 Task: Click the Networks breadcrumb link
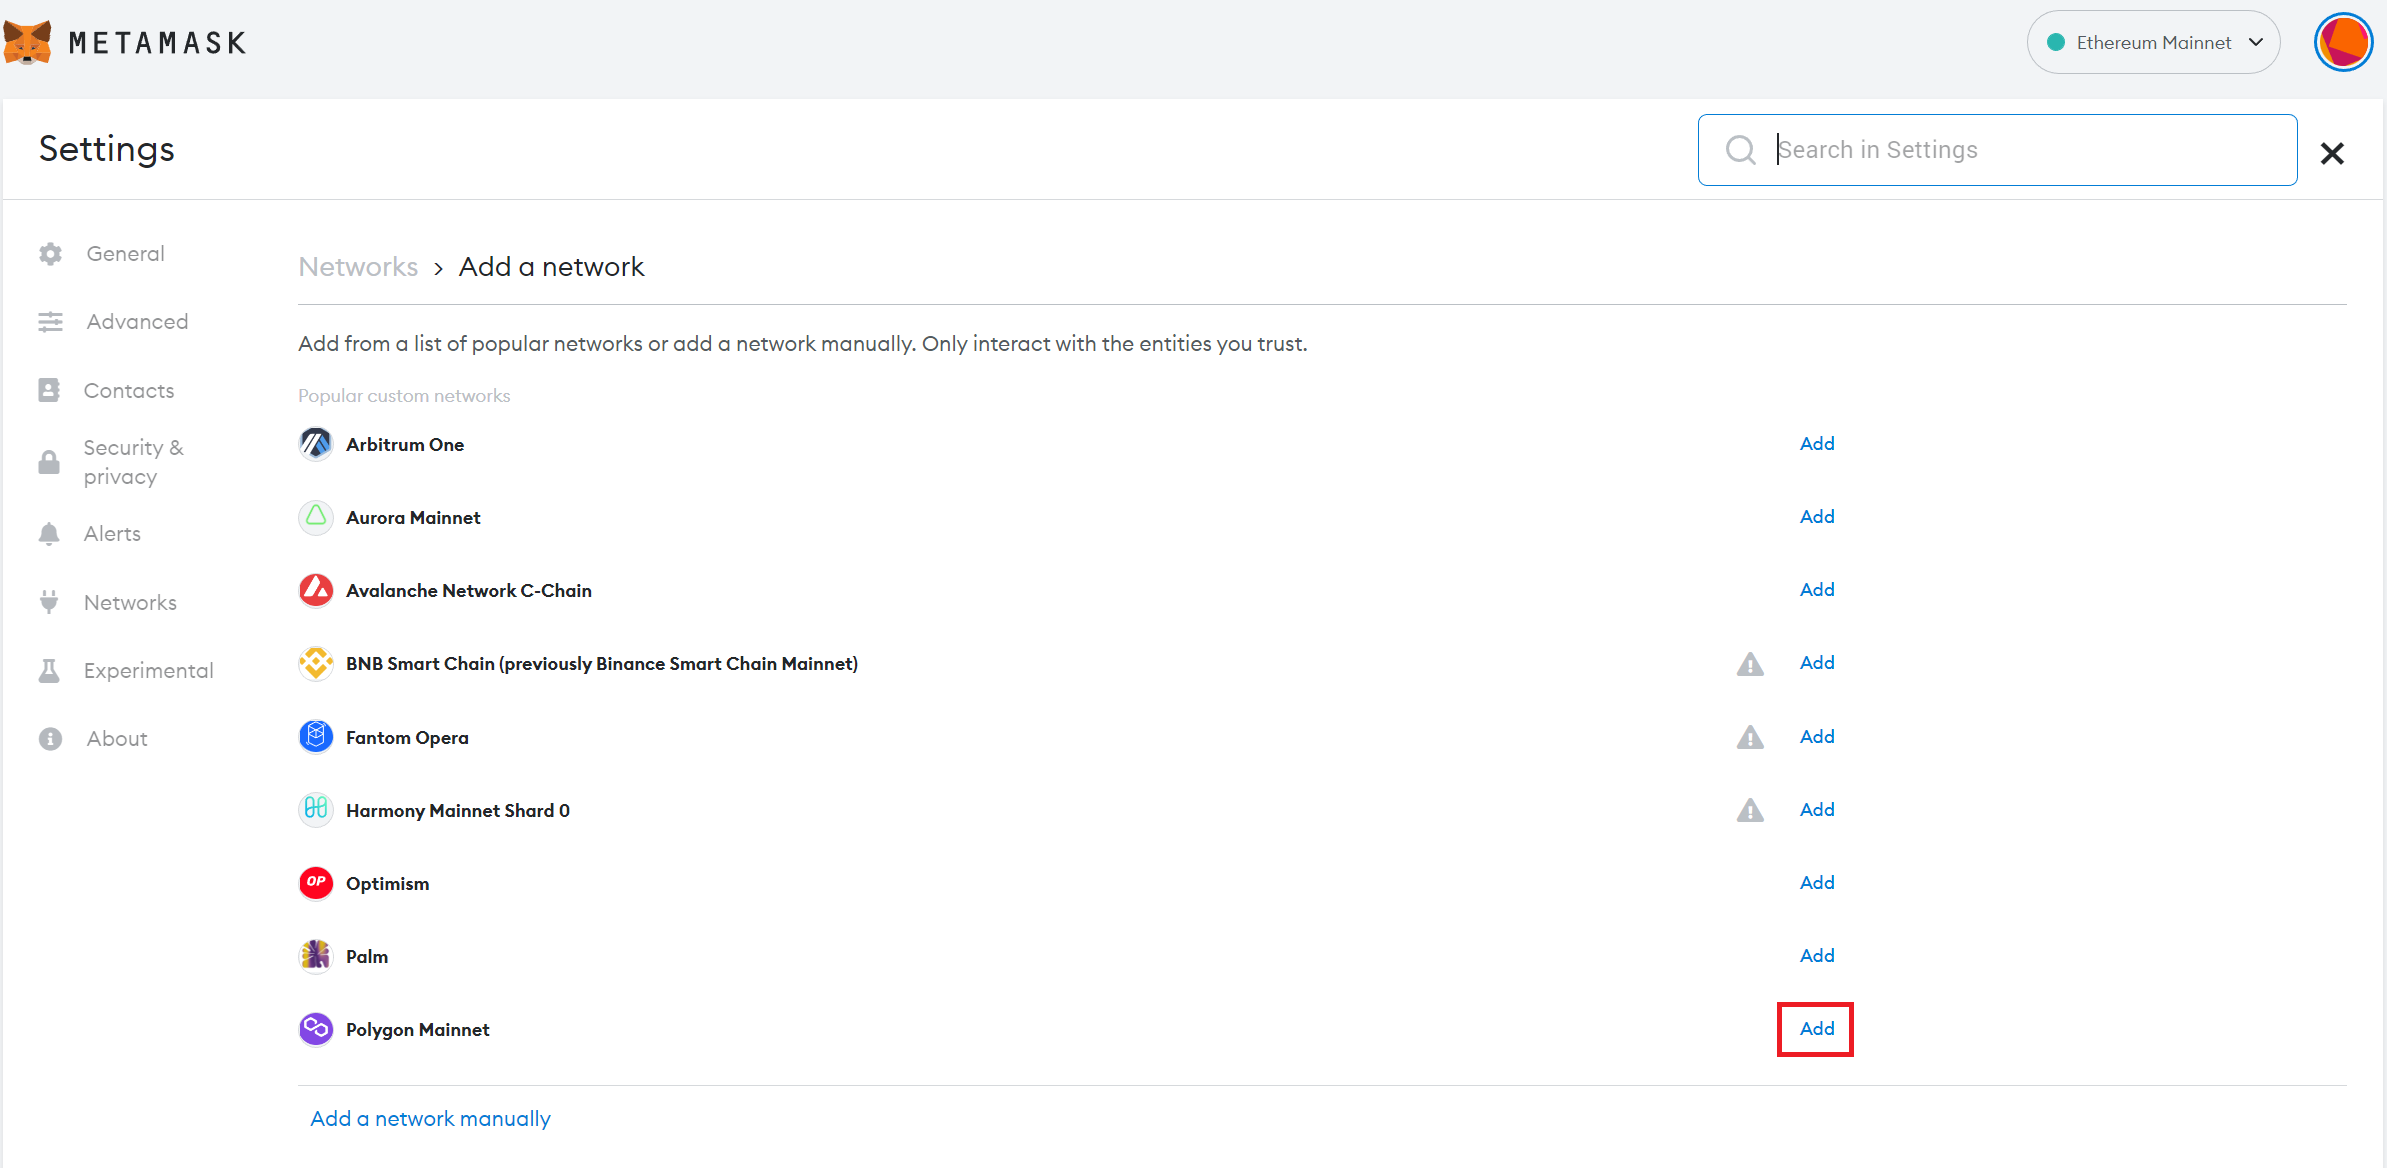[358, 267]
